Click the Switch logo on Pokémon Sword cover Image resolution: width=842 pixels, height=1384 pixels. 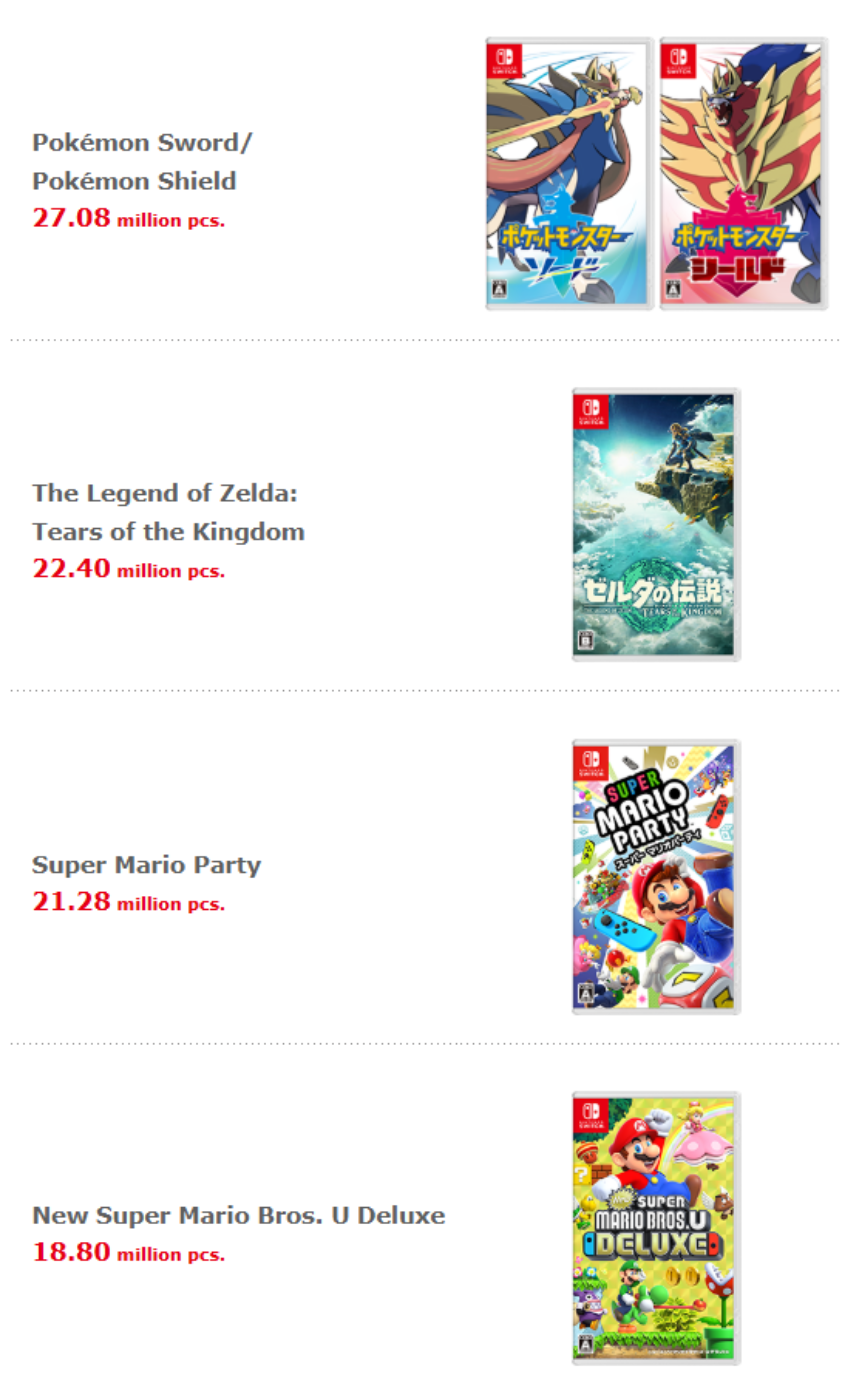(x=499, y=59)
